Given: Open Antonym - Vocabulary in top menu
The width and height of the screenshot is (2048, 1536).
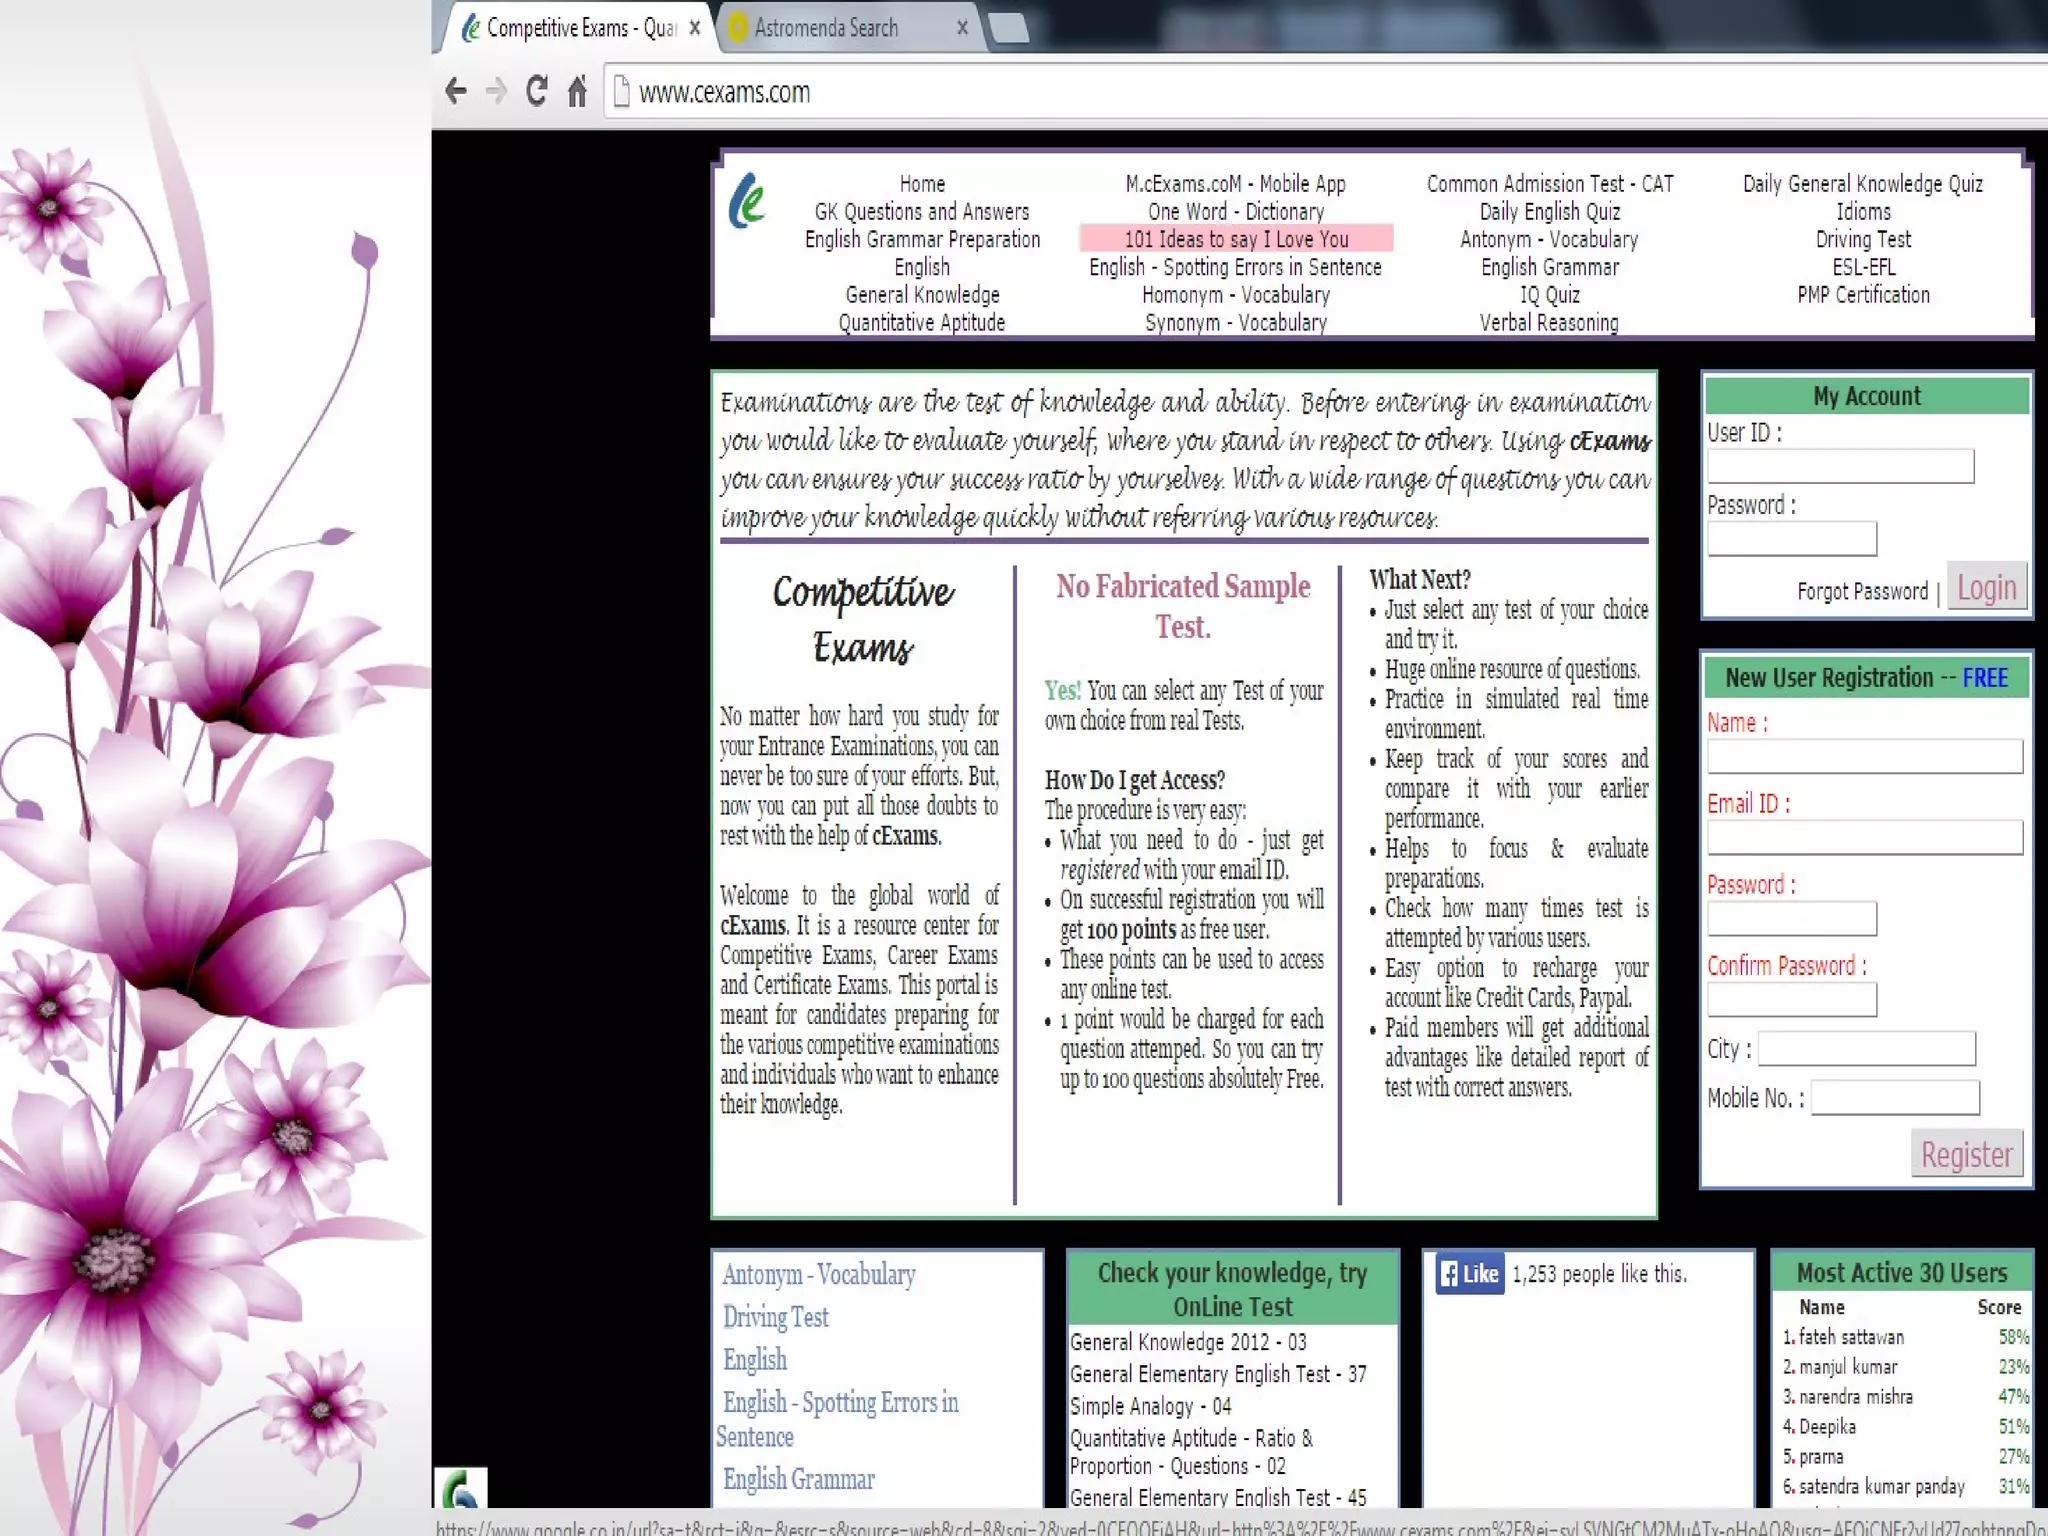Looking at the screenshot, I should (x=1550, y=239).
